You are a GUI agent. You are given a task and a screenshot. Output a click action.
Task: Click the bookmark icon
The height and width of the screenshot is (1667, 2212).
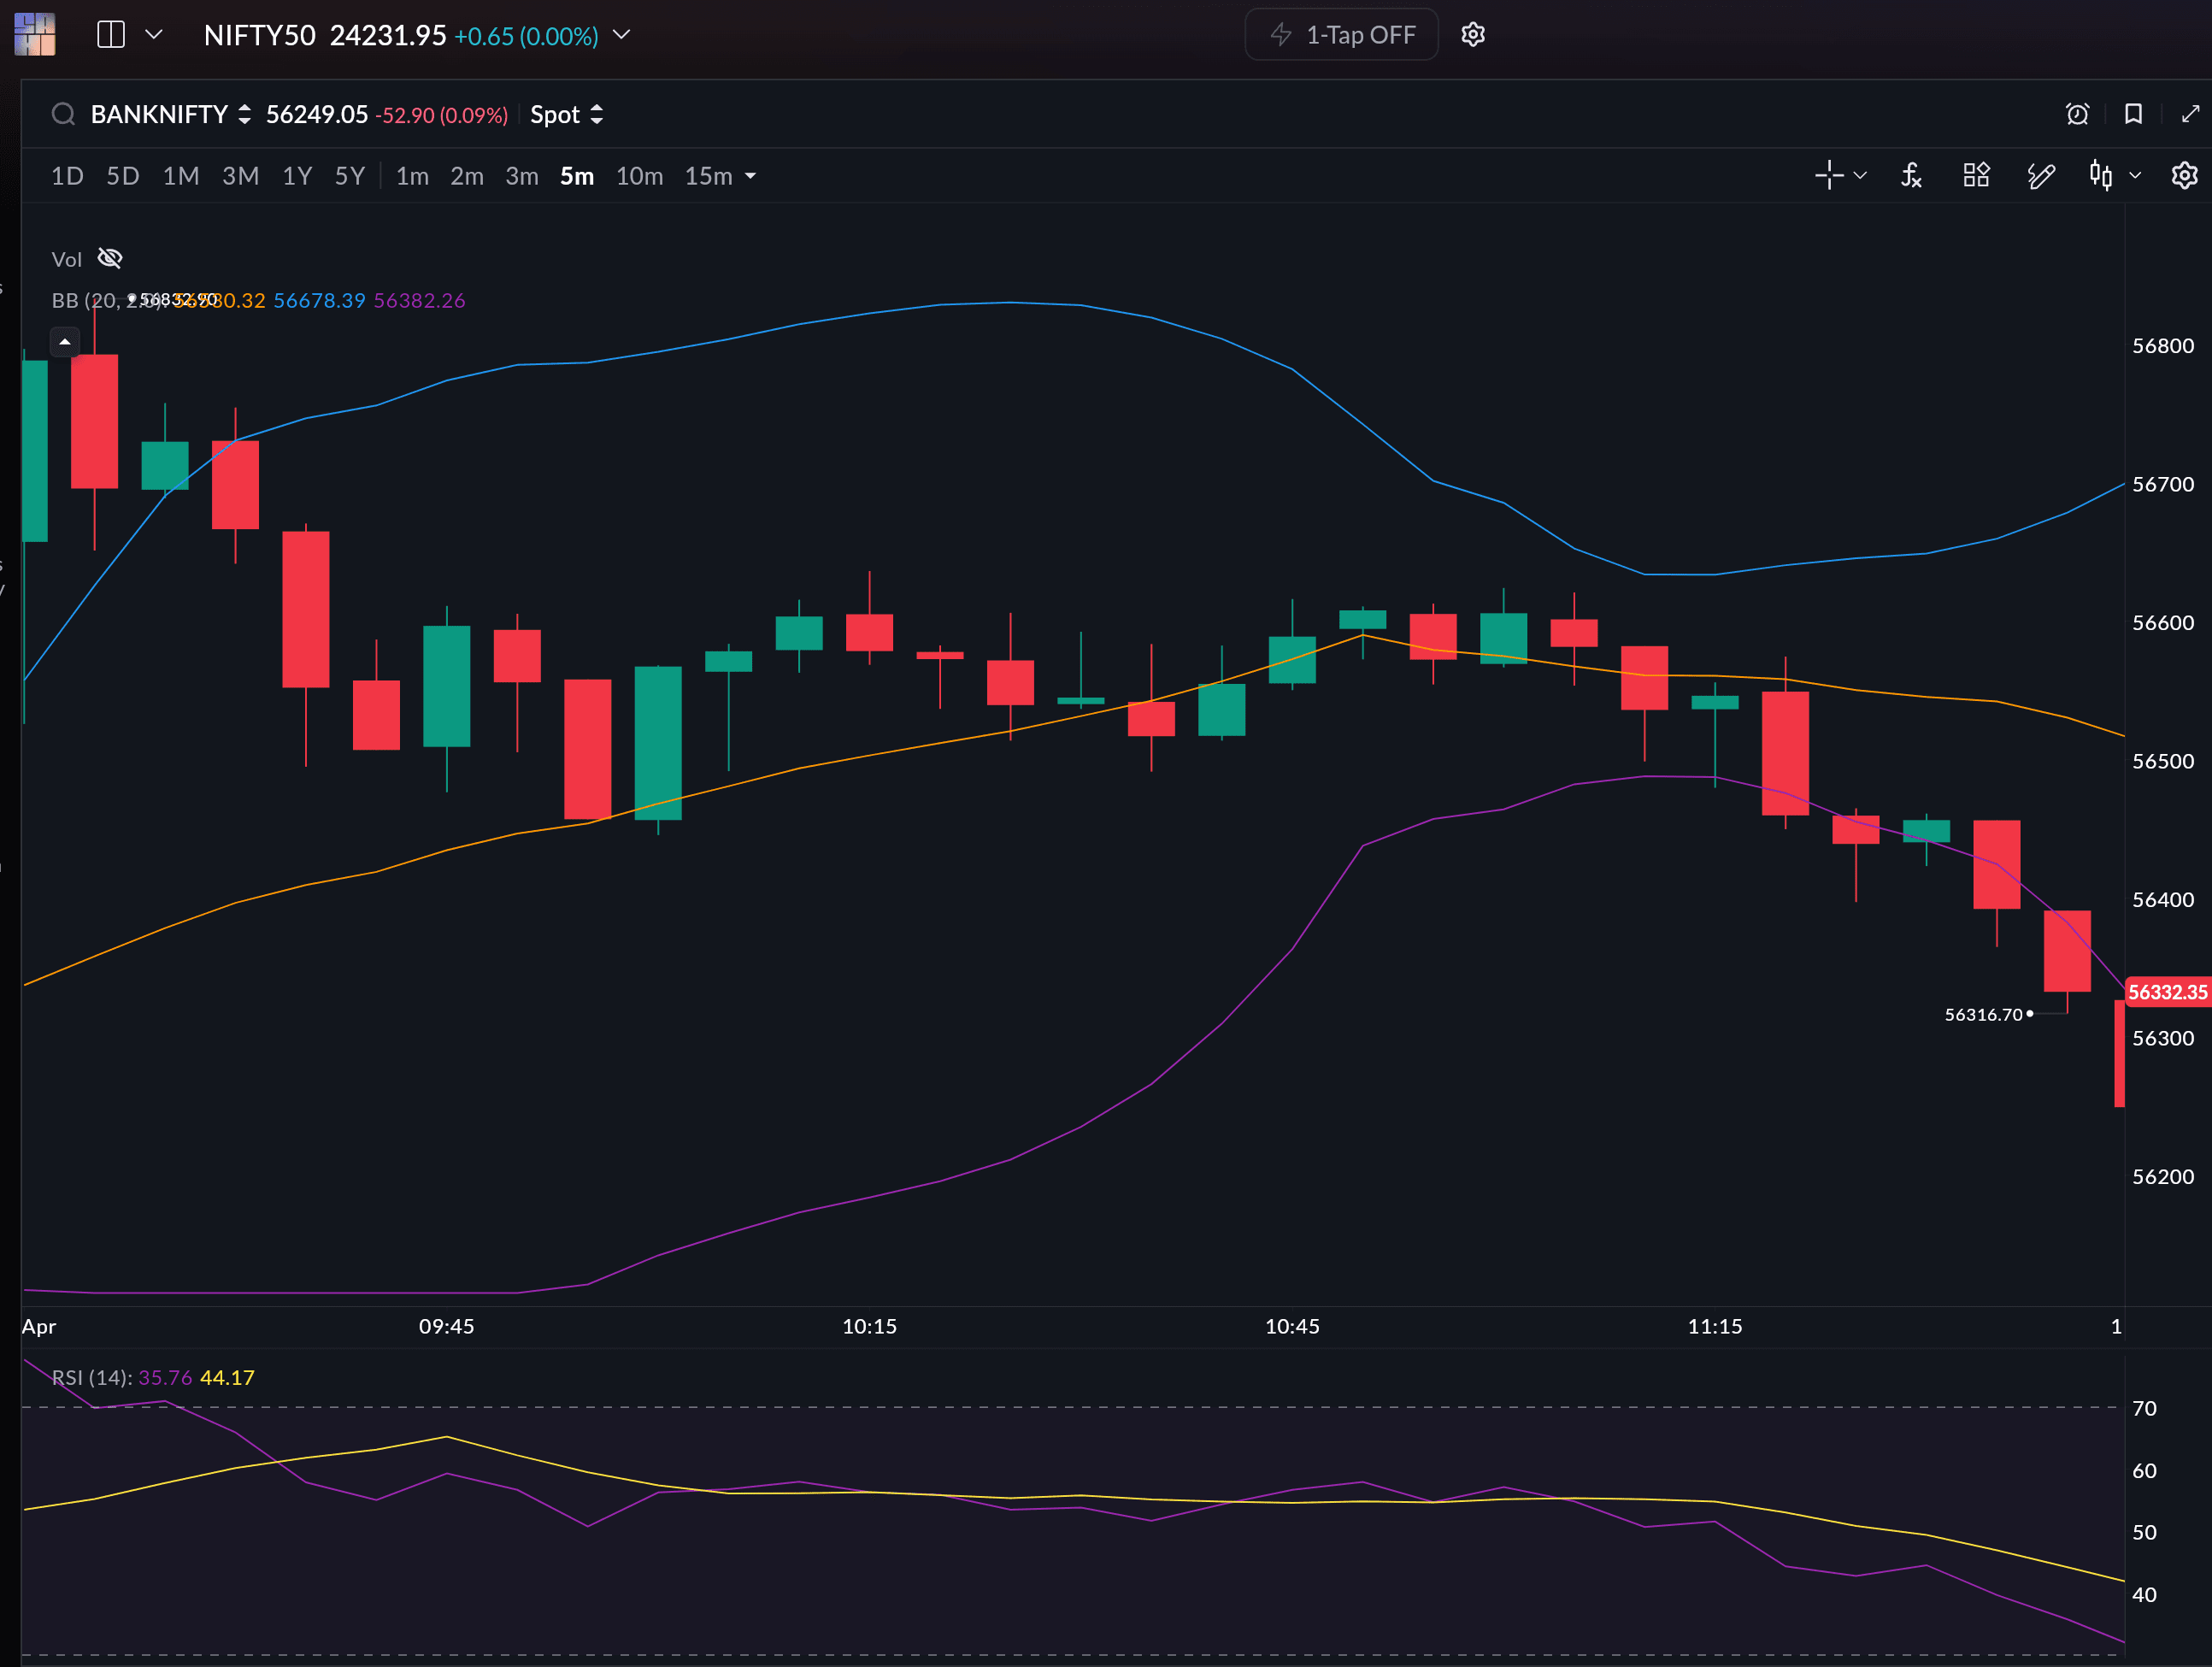click(x=2133, y=114)
